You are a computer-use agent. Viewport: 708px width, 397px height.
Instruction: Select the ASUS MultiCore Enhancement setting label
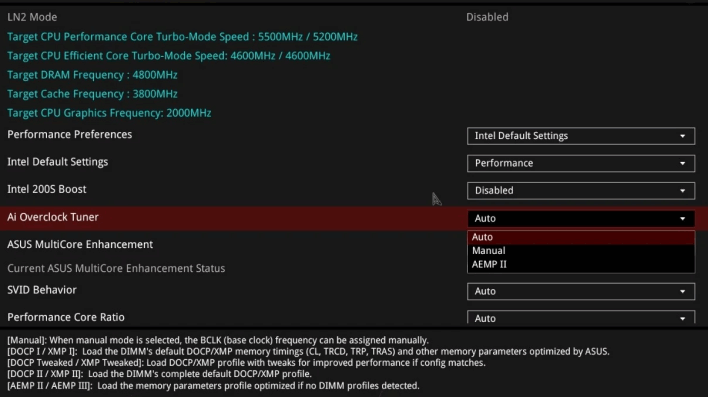pyautogui.click(x=80, y=244)
